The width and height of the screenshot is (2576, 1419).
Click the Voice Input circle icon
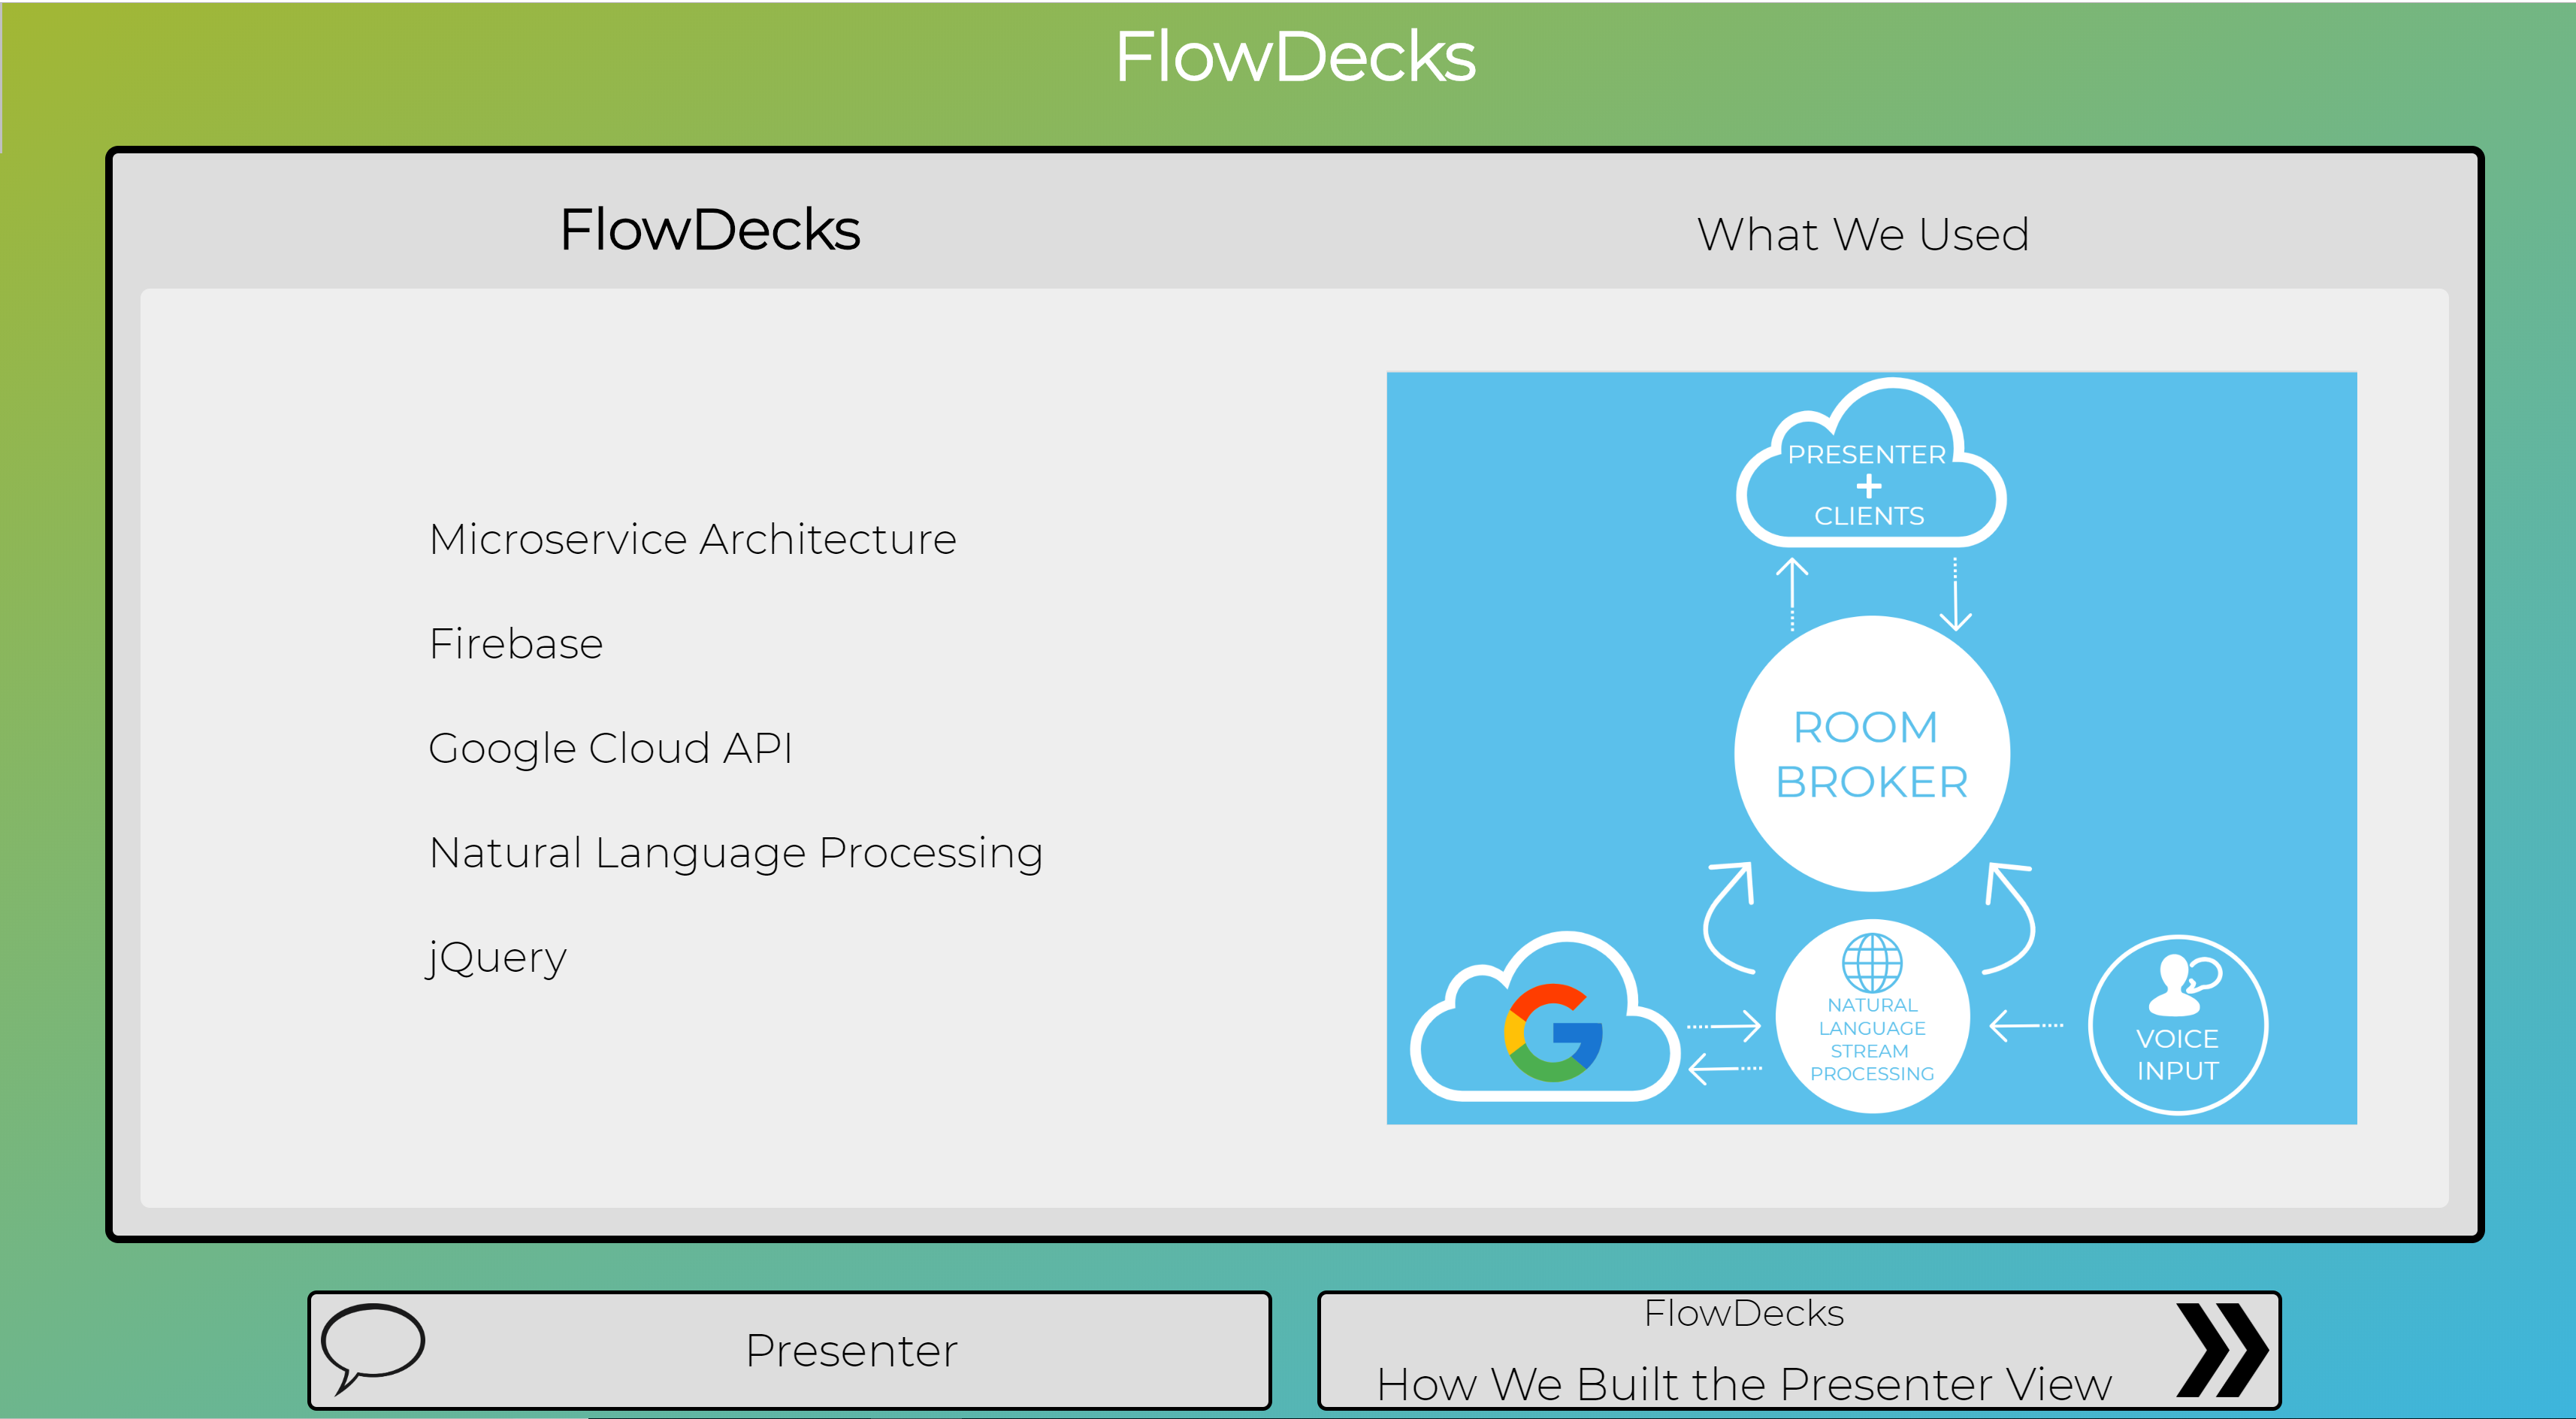2177,1024
